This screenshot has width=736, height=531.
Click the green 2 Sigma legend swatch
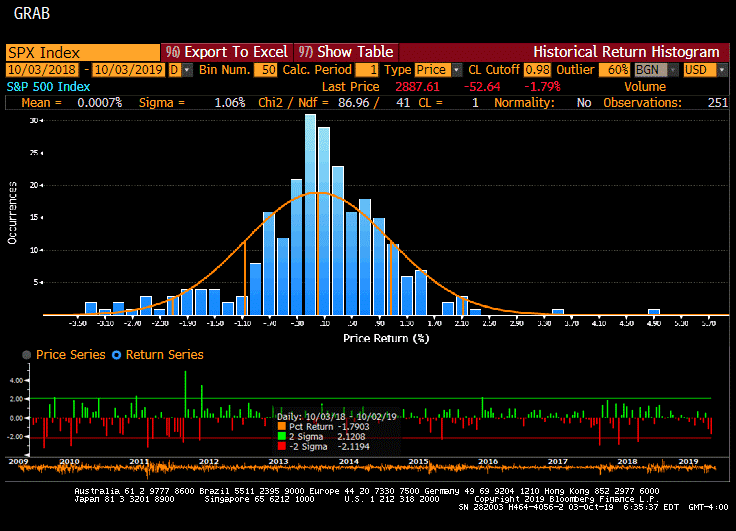(282, 436)
